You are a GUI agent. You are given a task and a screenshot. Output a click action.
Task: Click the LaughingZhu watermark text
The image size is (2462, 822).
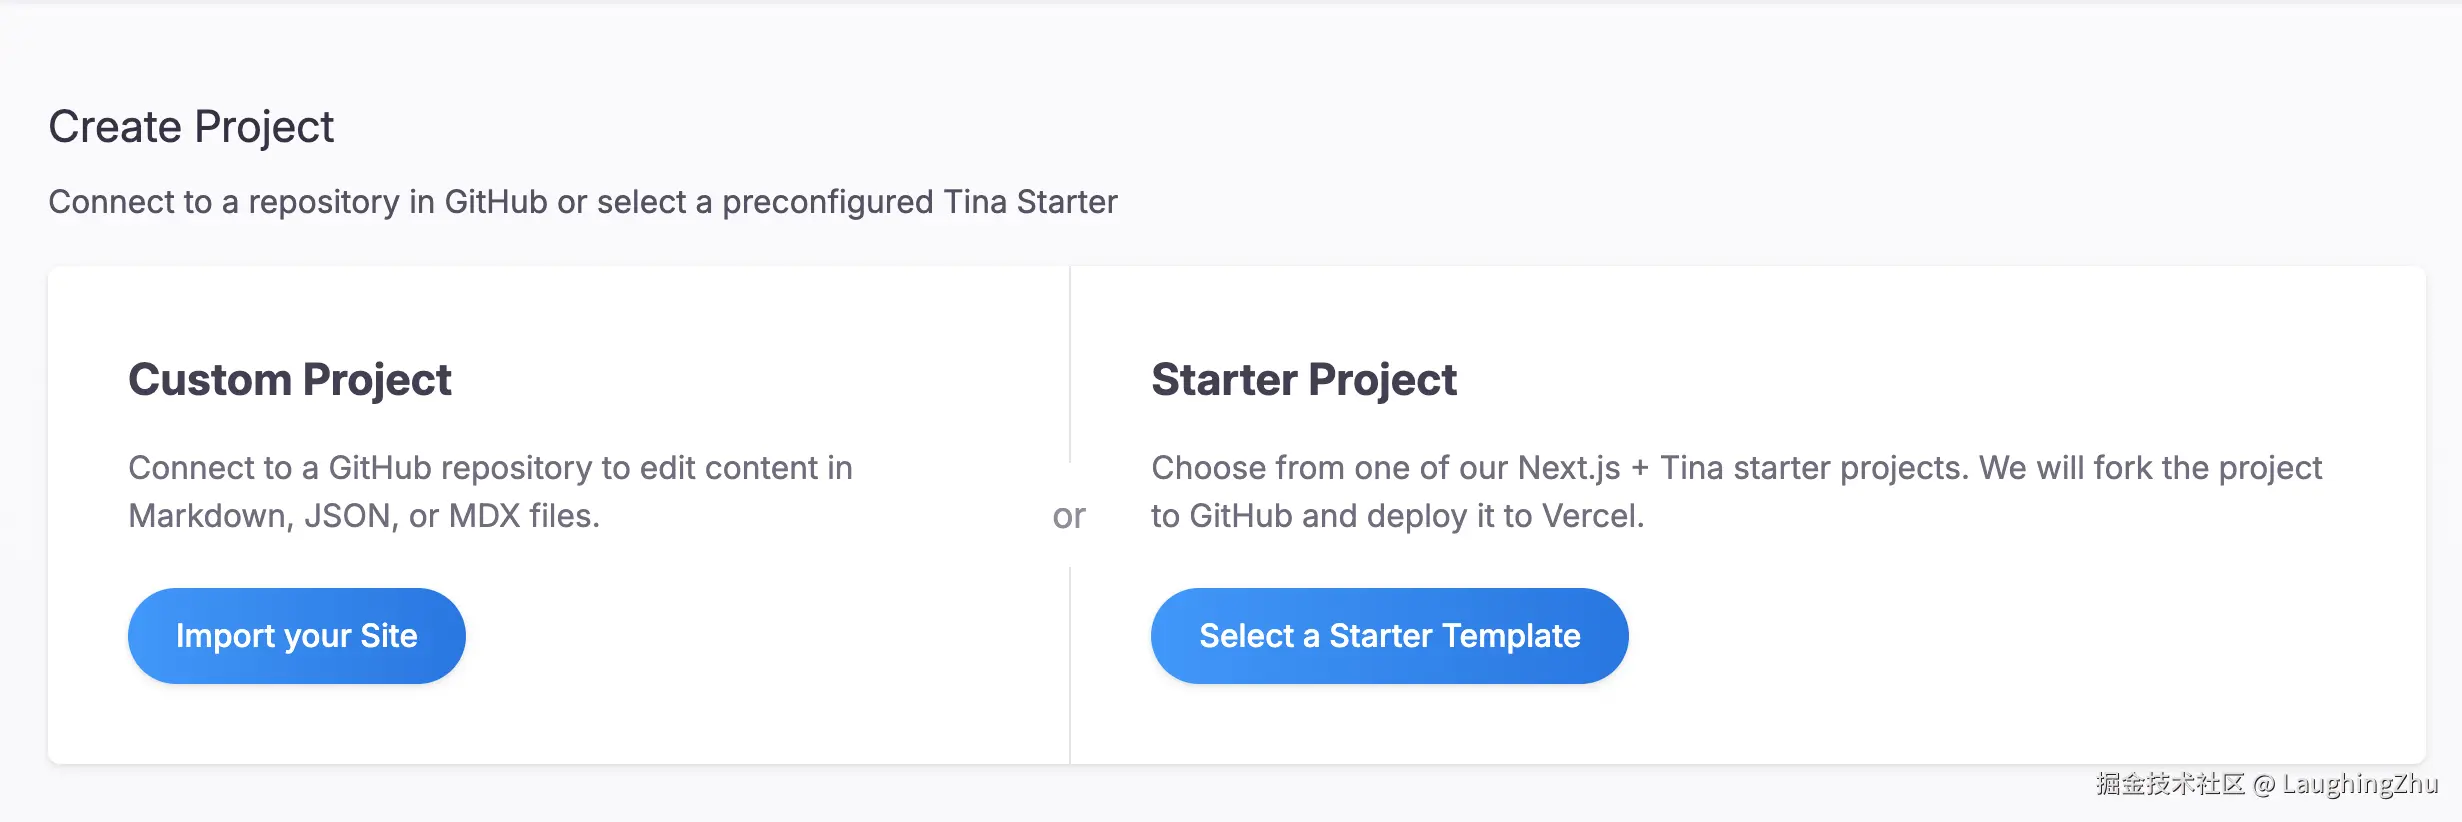[2360, 784]
